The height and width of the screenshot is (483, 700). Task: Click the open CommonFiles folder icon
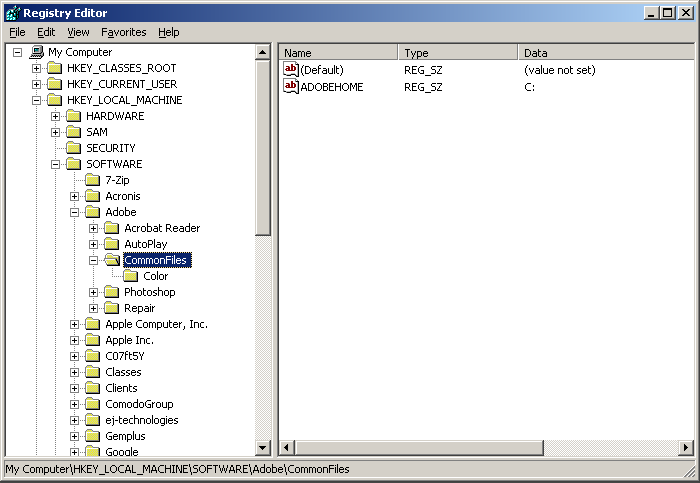(112, 260)
